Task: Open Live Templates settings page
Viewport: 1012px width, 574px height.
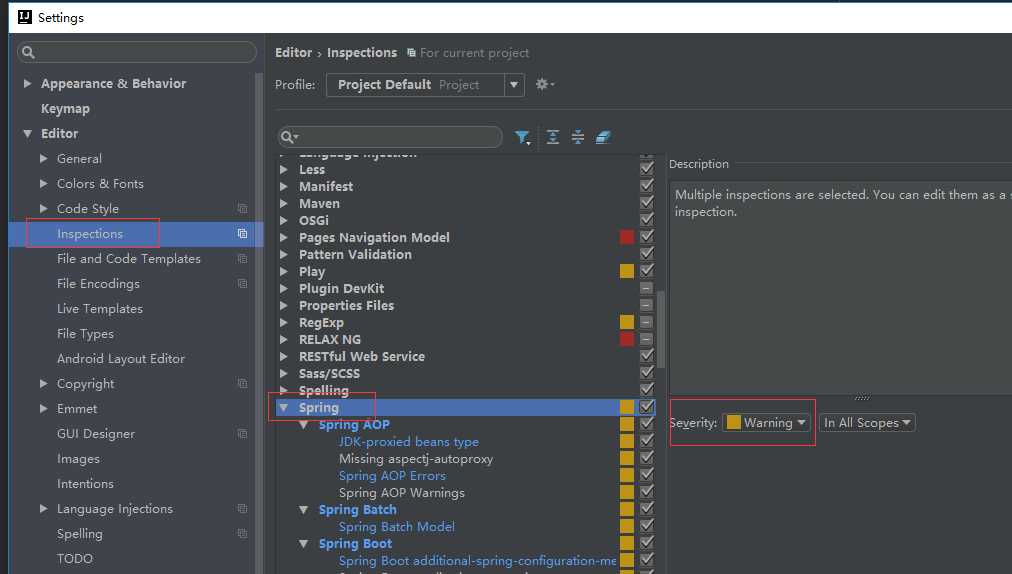Action: 99,309
